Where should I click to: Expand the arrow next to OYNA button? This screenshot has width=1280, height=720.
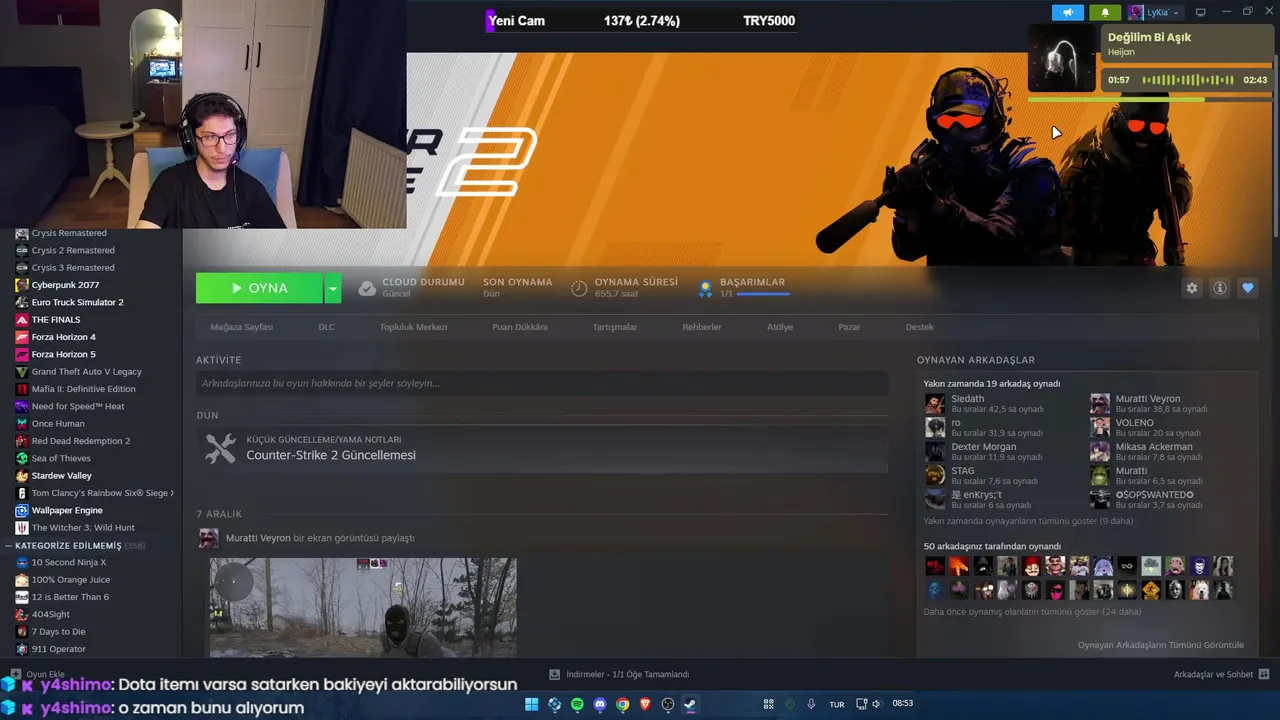pos(333,288)
